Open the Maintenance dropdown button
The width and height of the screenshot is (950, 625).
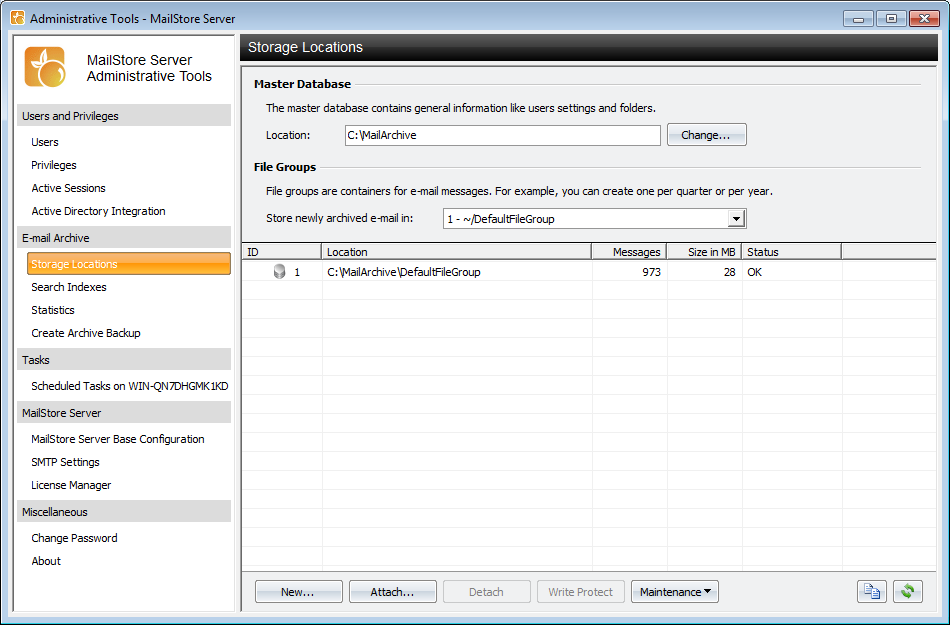click(x=675, y=592)
